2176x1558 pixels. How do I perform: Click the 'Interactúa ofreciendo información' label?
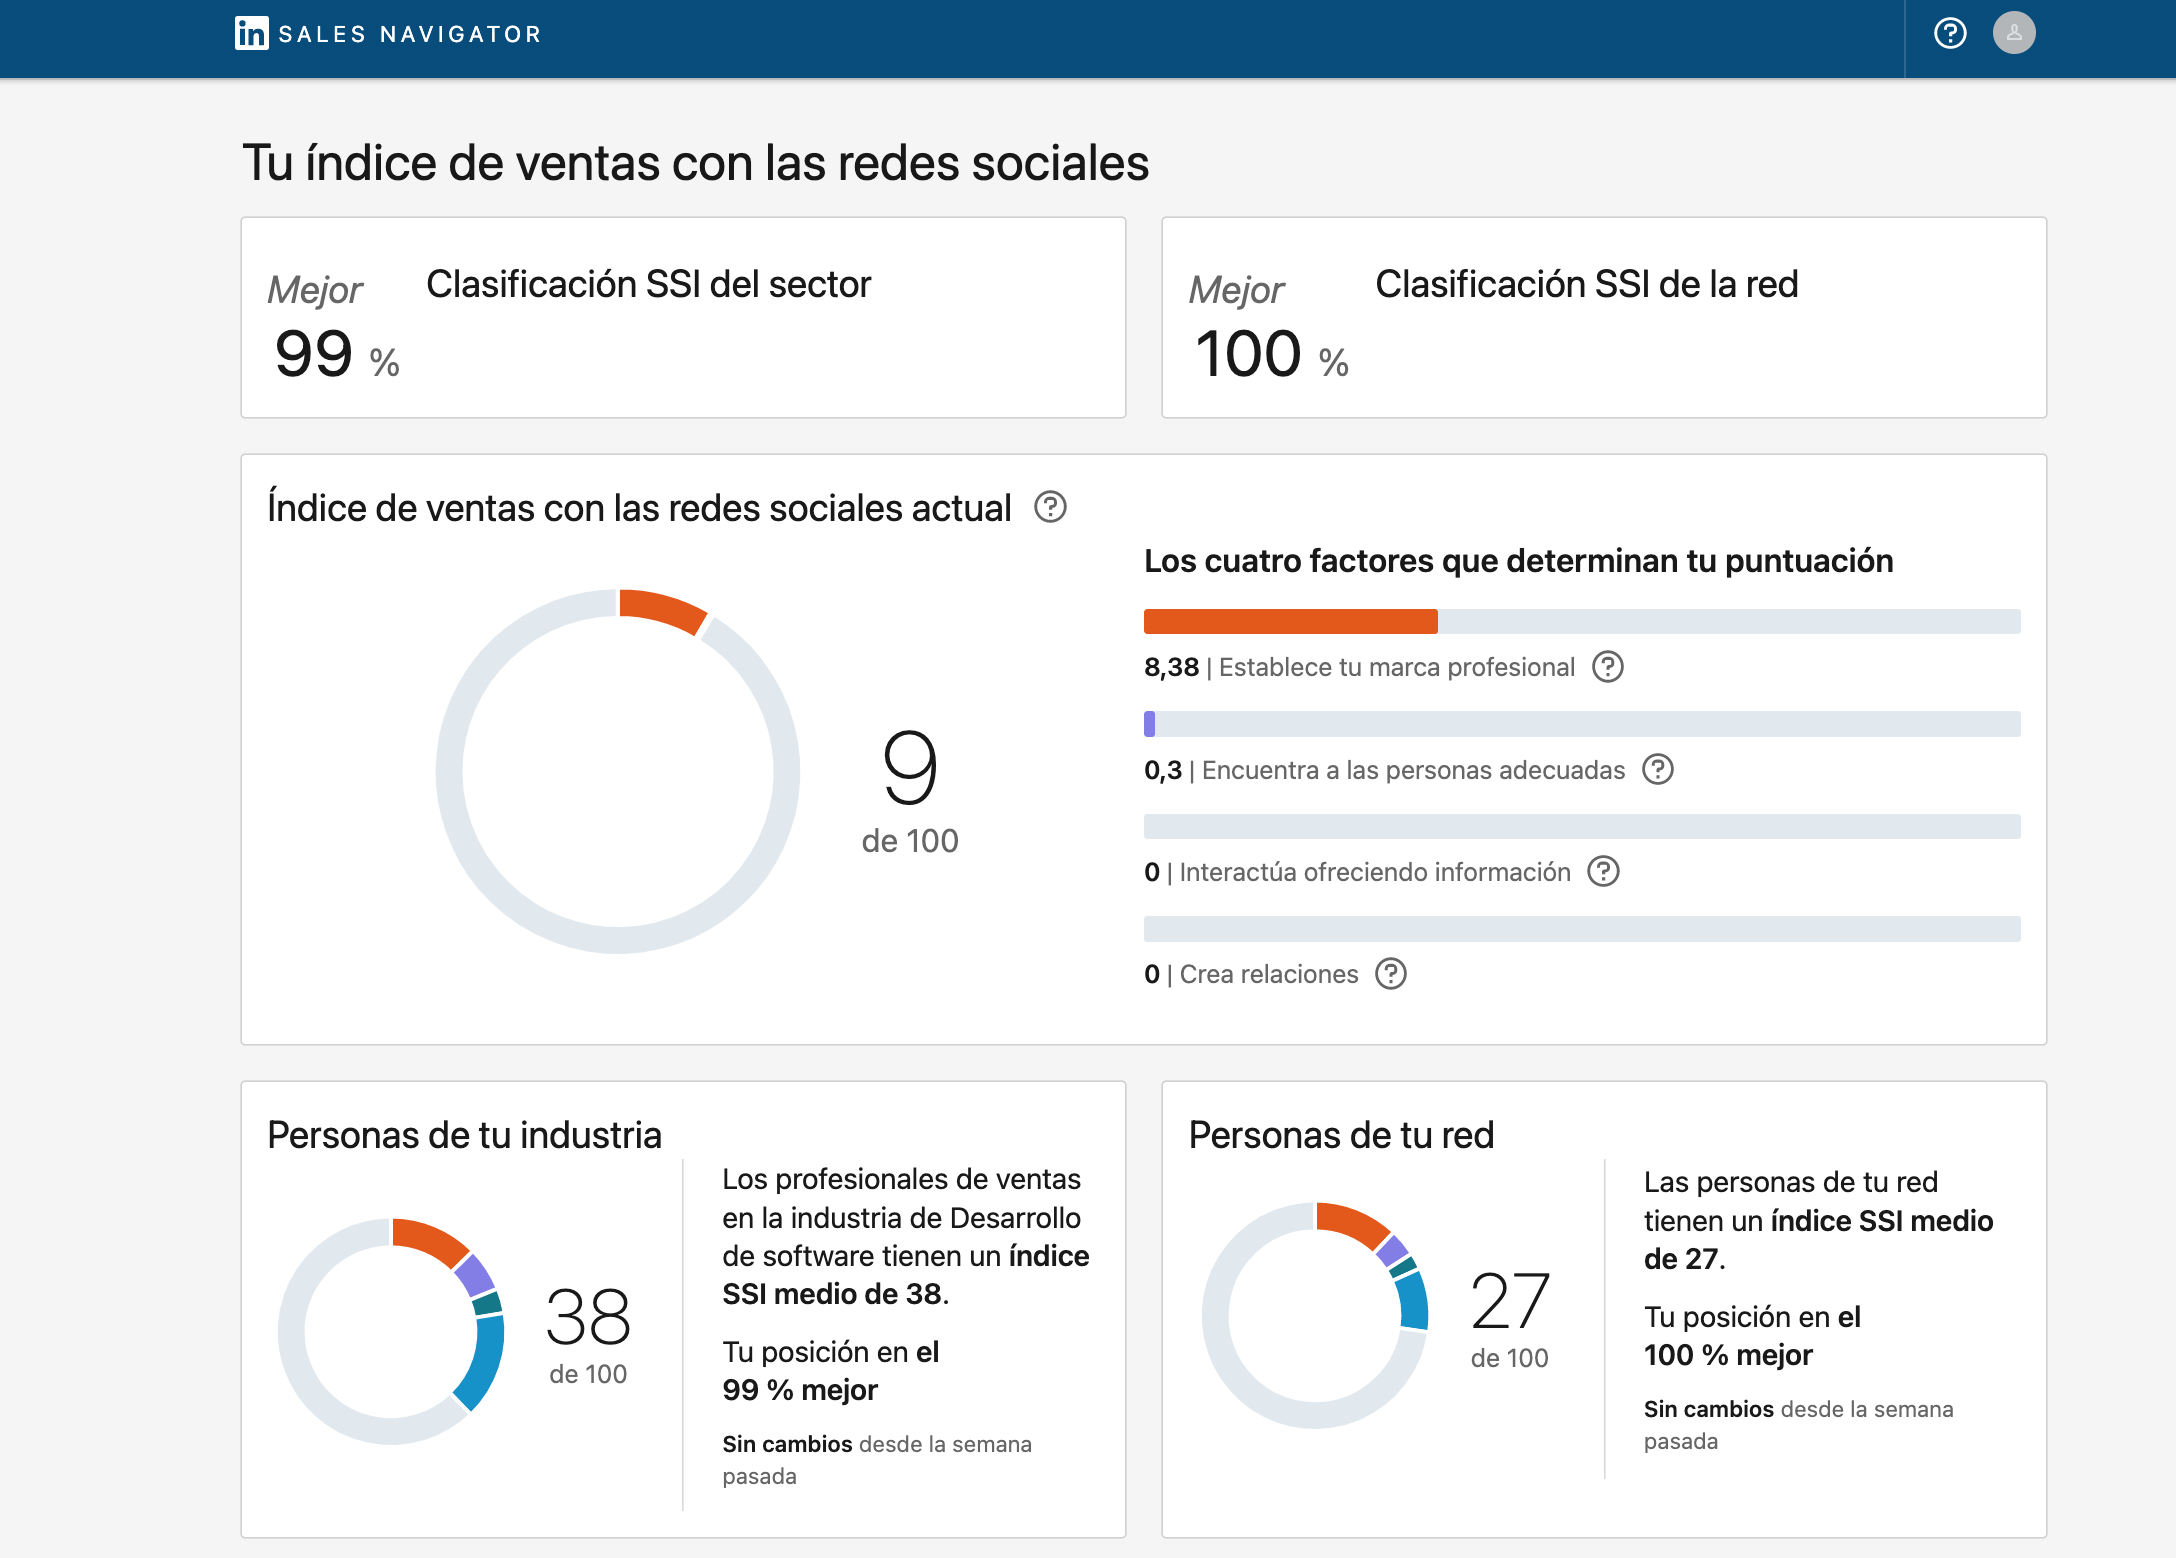tap(1375, 872)
